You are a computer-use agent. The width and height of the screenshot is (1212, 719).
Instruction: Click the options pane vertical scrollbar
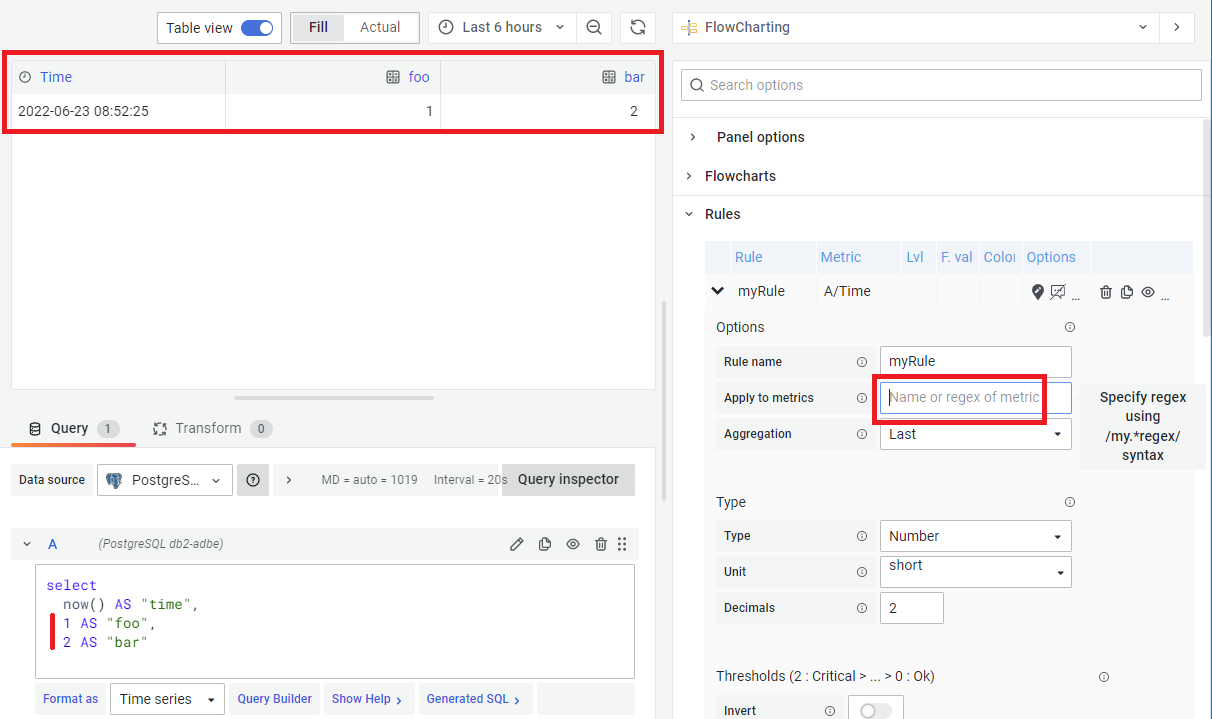(1206, 227)
